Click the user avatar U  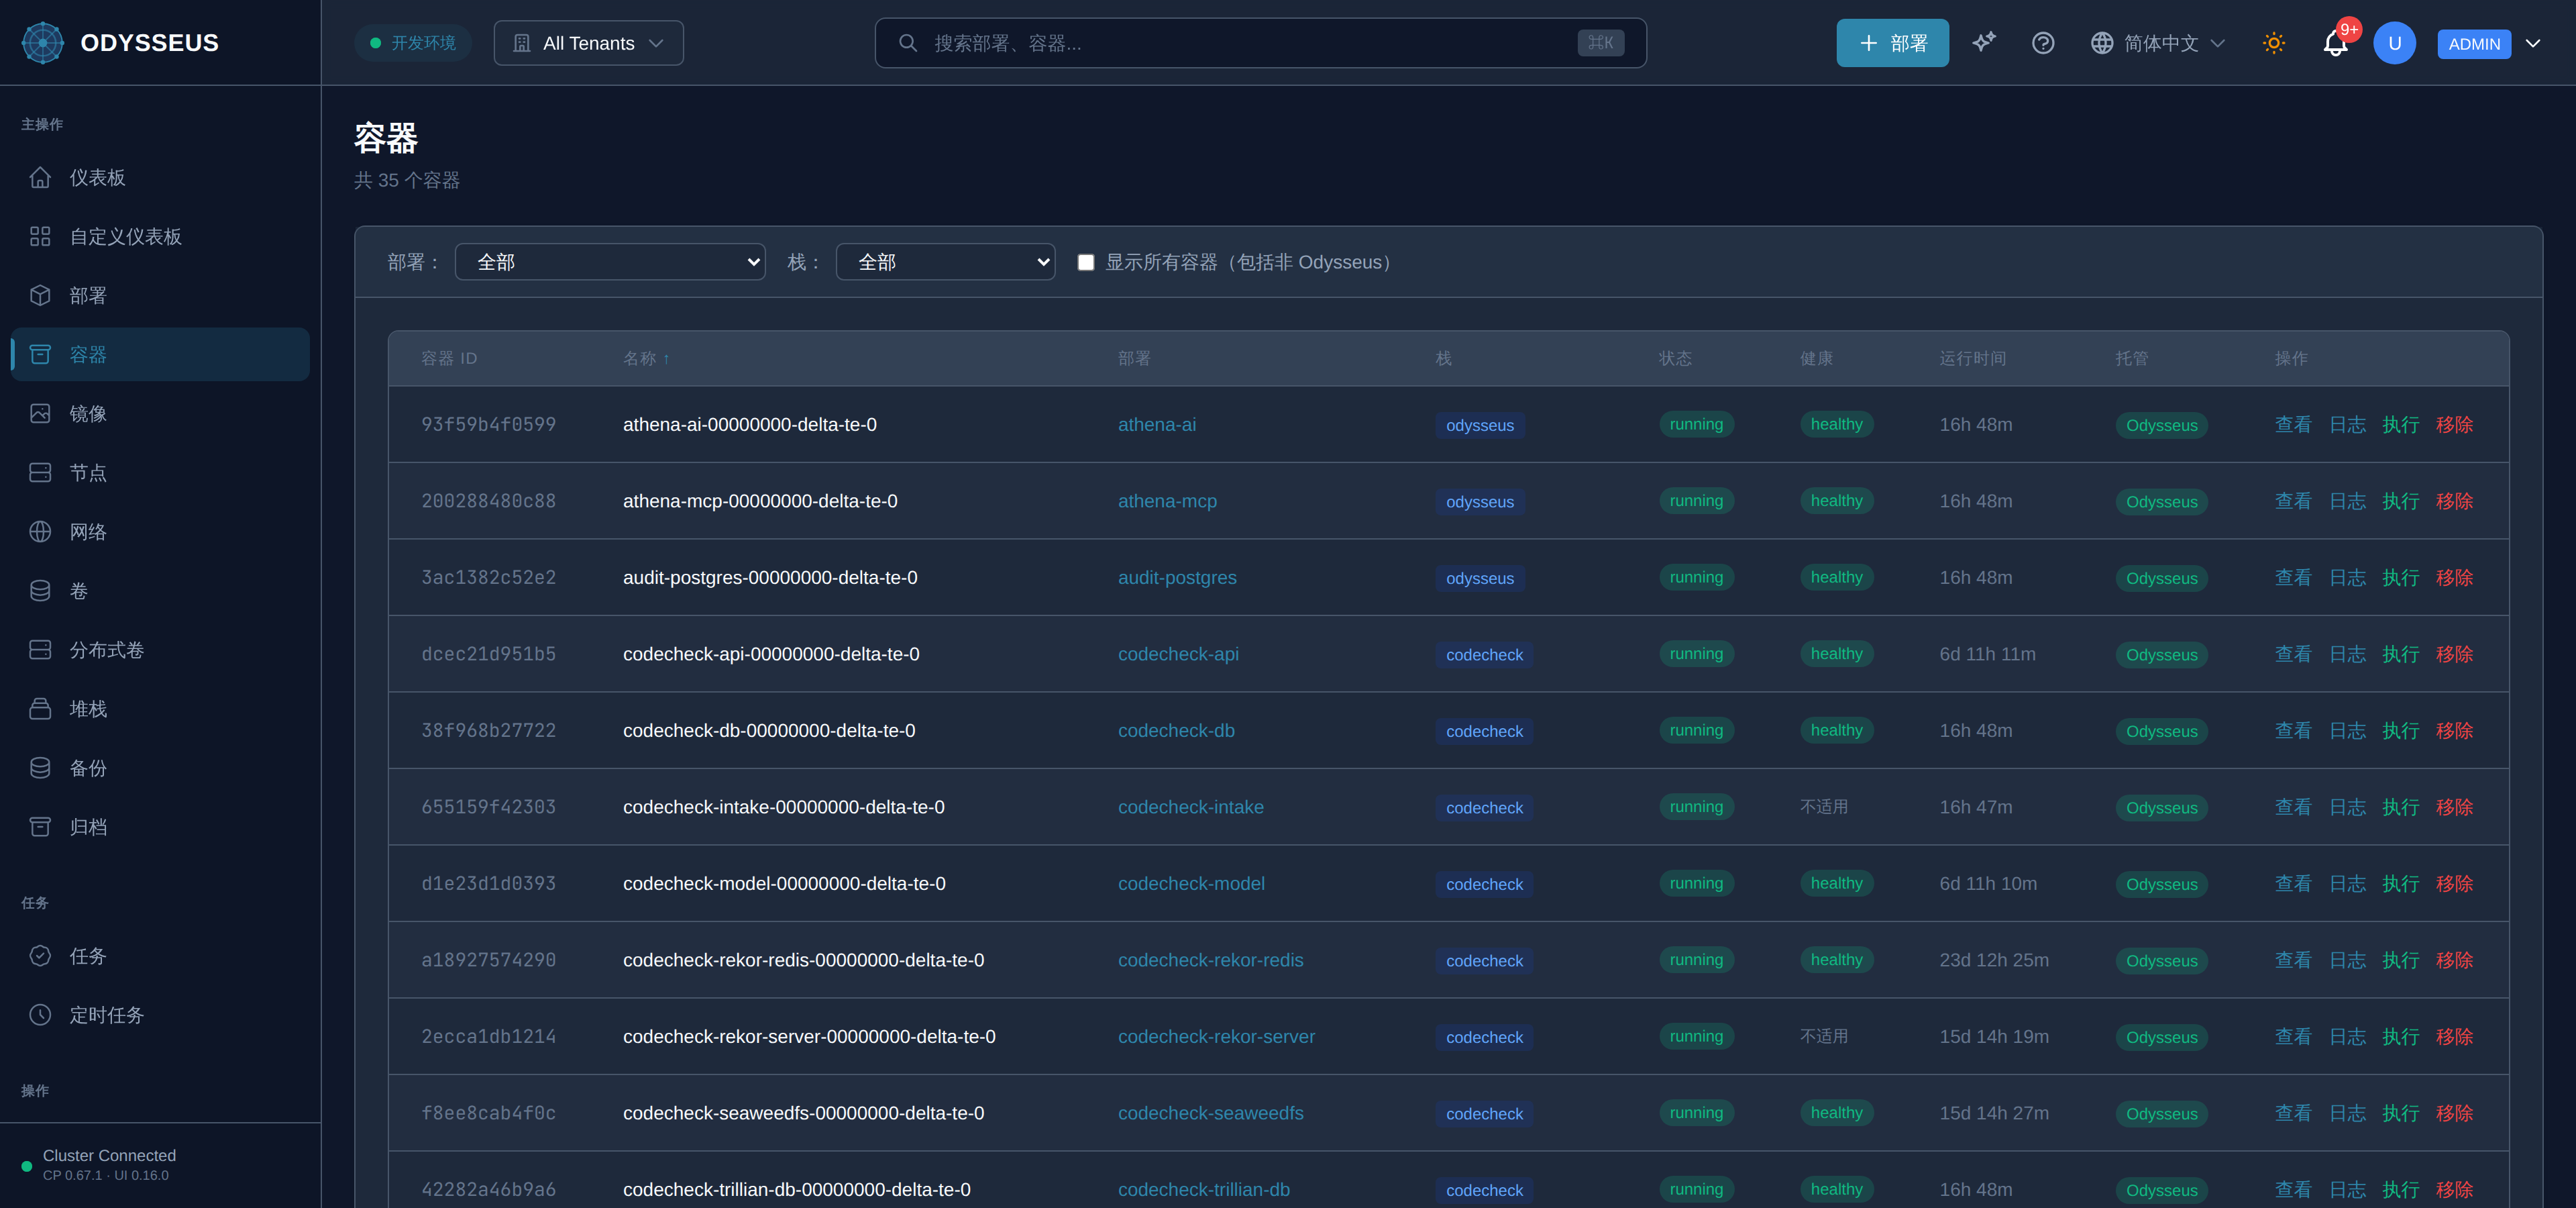point(2394,43)
